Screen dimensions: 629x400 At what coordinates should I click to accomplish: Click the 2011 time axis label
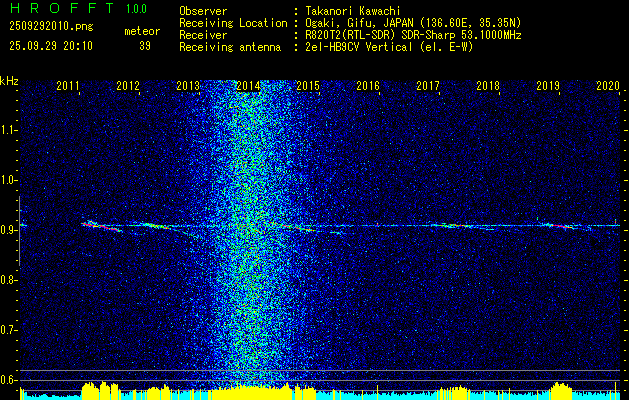[68, 85]
